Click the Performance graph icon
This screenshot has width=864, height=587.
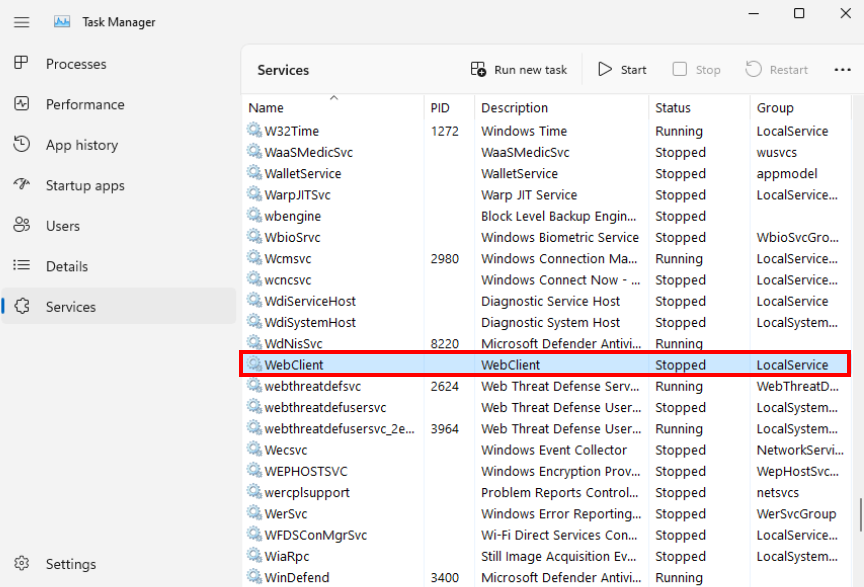(x=22, y=104)
